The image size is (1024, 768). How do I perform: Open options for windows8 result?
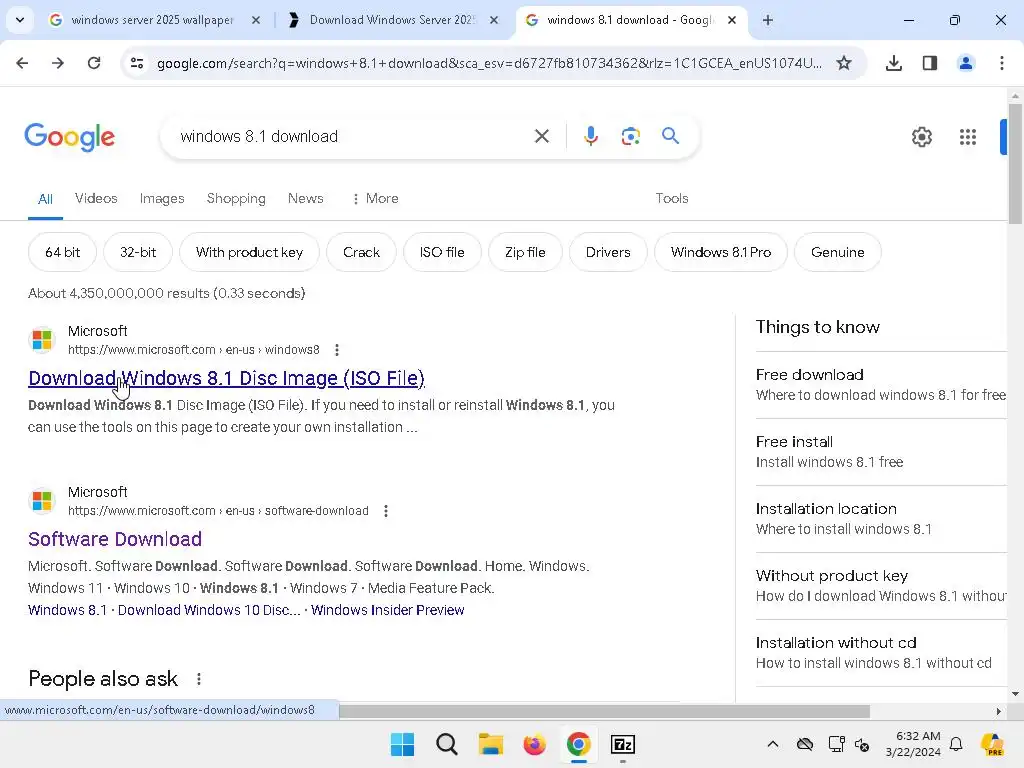click(337, 350)
